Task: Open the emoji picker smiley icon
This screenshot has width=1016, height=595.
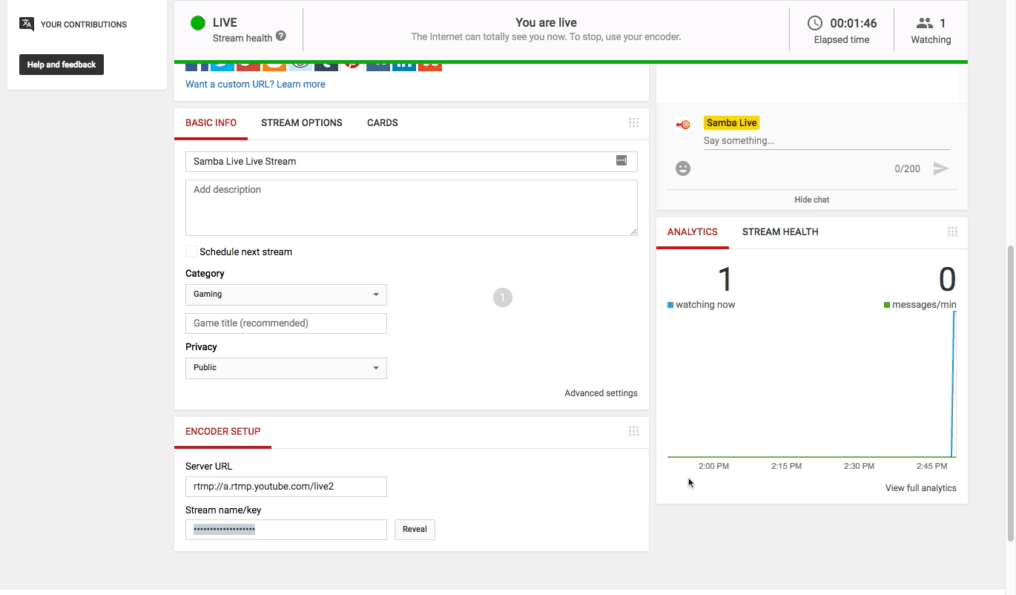Action: coord(683,169)
